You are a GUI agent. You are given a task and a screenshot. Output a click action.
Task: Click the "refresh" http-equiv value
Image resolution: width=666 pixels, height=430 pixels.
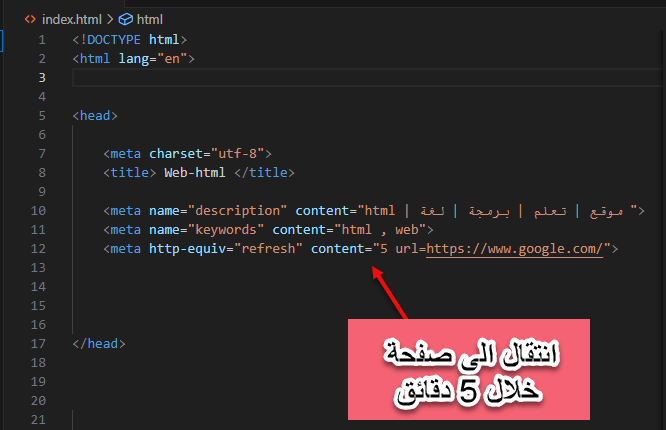tap(266, 249)
